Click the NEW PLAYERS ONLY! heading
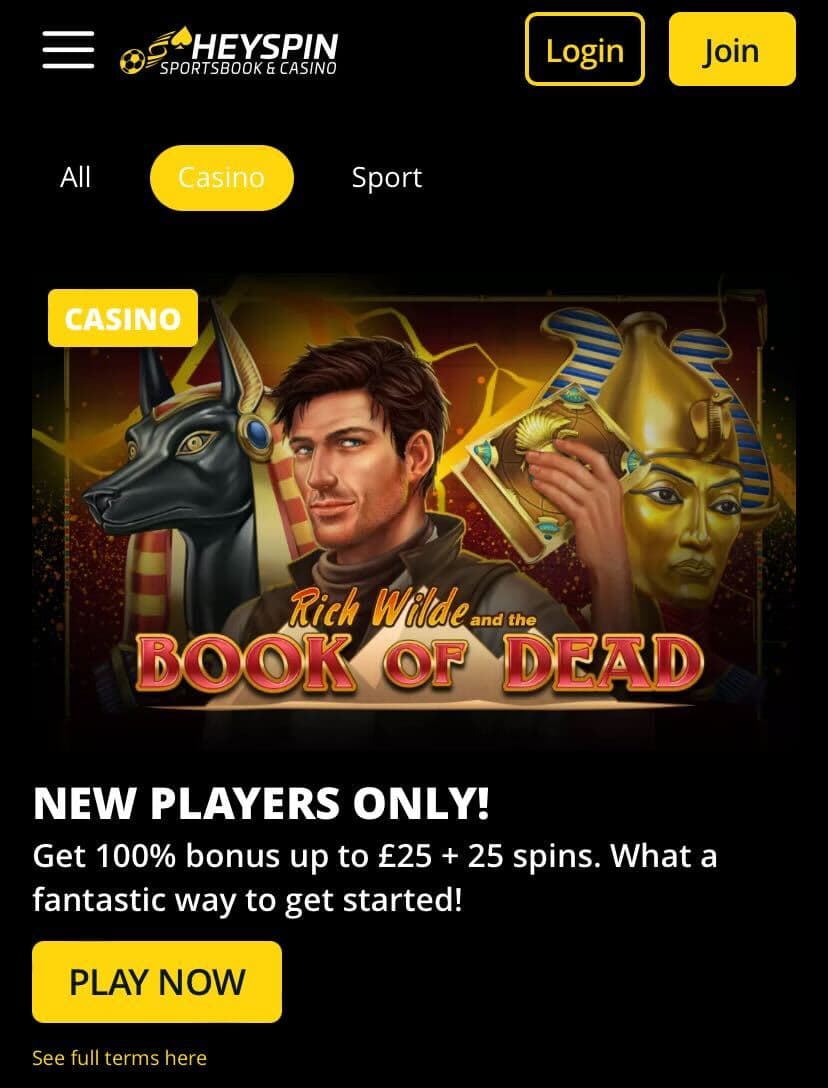This screenshot has height=1088, width=828. click(x=261, y=804)
